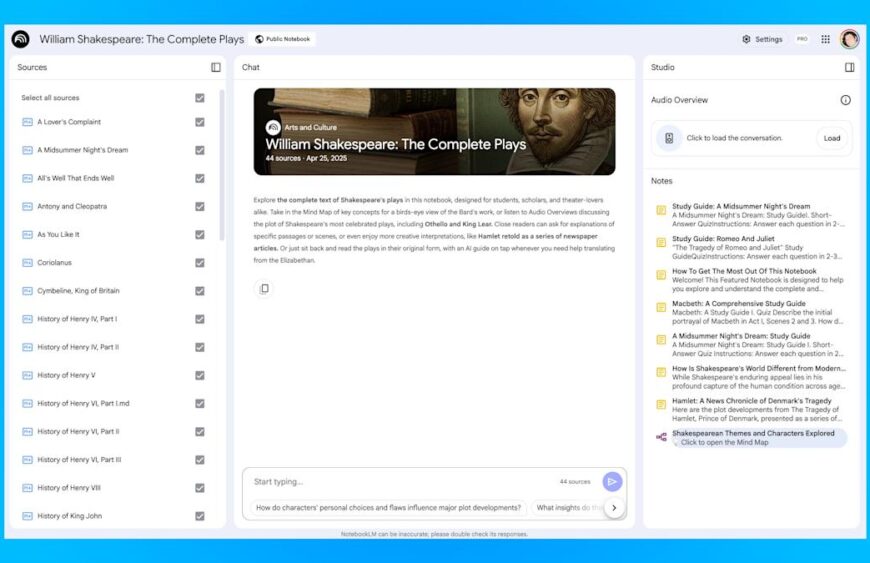This screenshot has height=563, width=870.
Task: Click the source icon next to Coriolanus
Action: click(x=27, y=263)
